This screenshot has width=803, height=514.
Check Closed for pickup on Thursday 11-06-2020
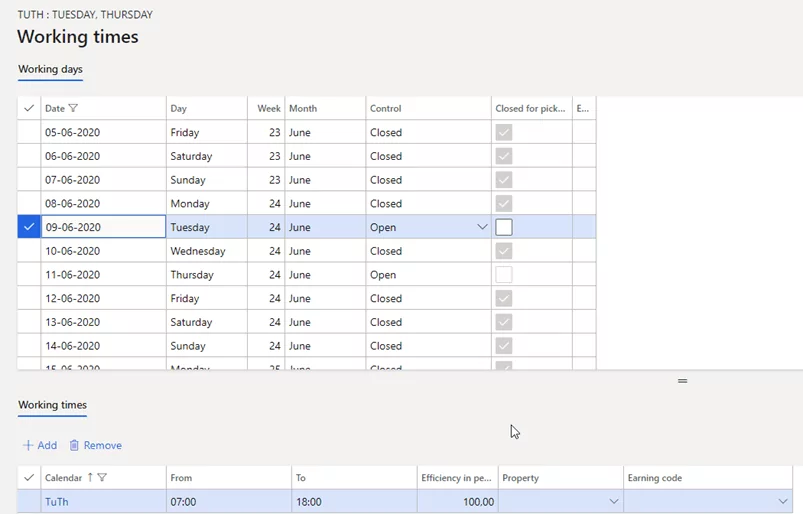tap(504, 274)
